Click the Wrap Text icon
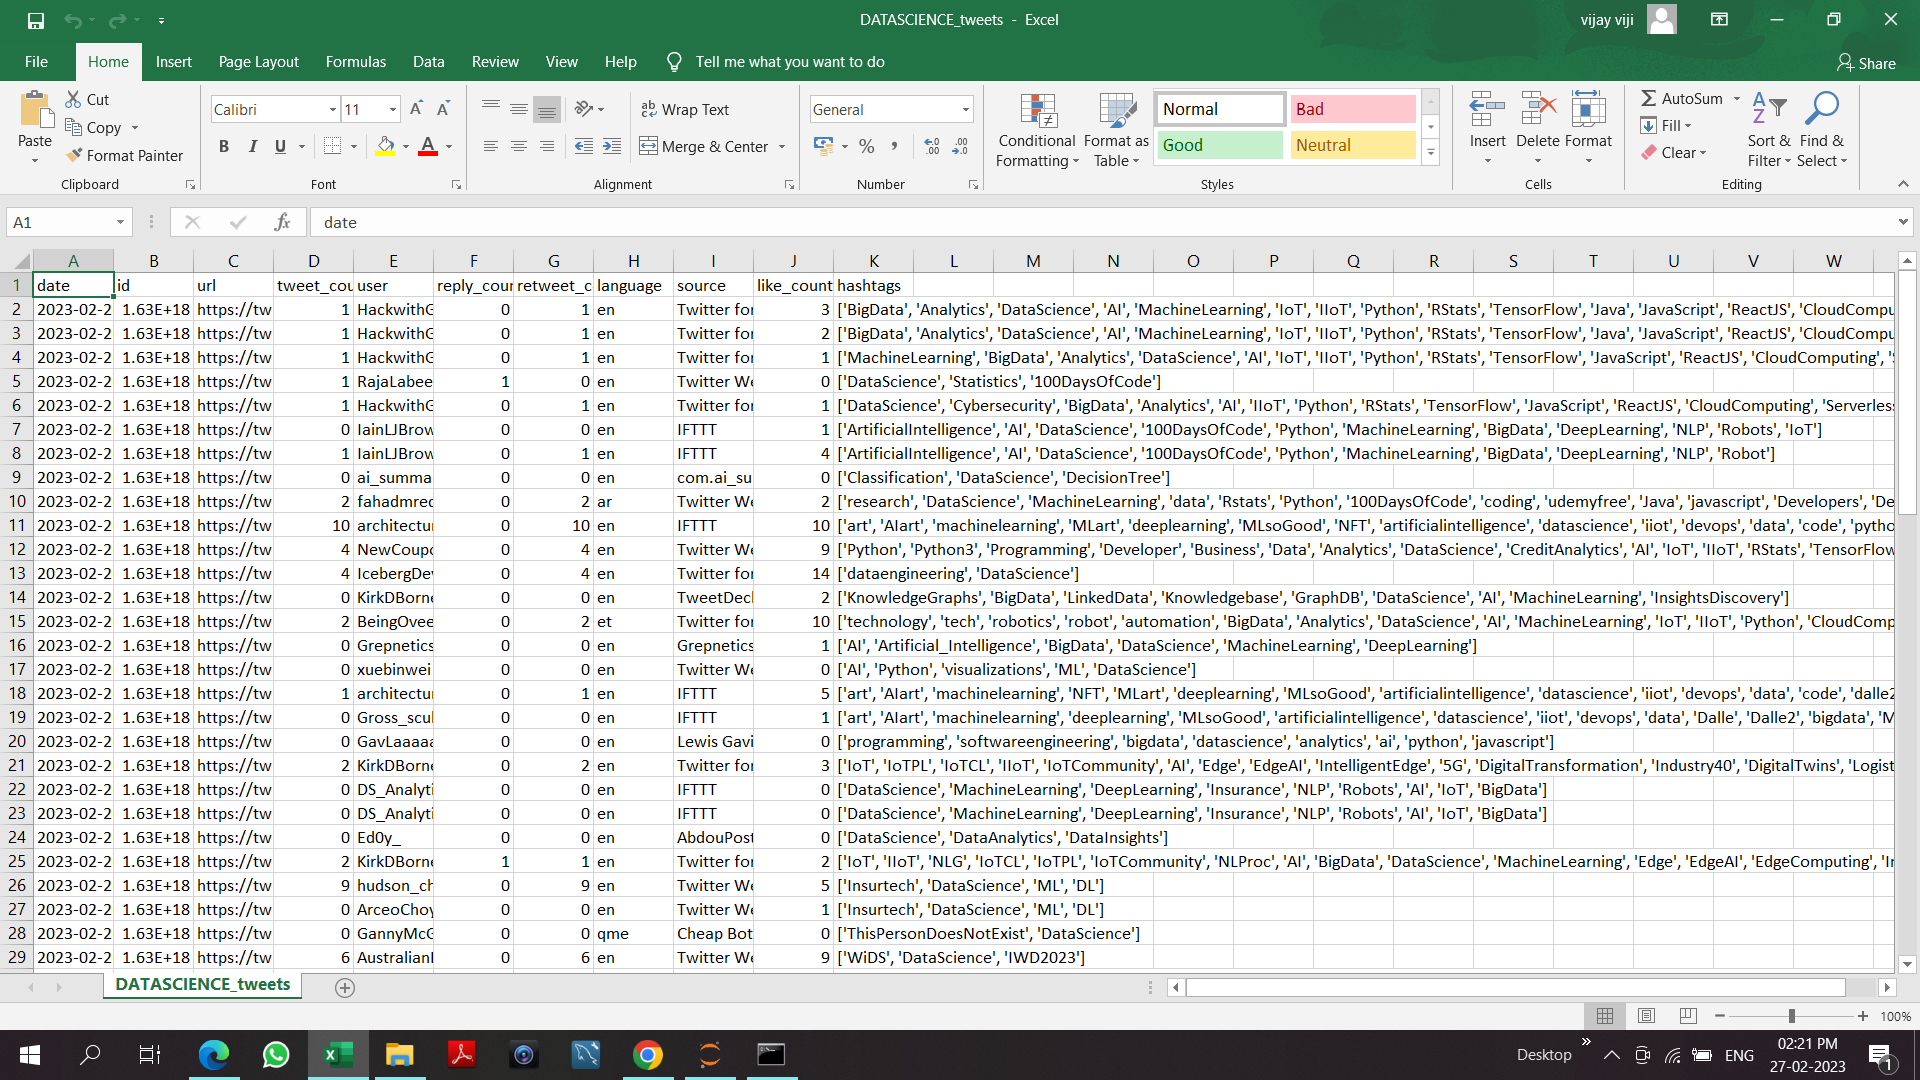The height and width of the screenshot is (1080, 1920). [648, 109]
